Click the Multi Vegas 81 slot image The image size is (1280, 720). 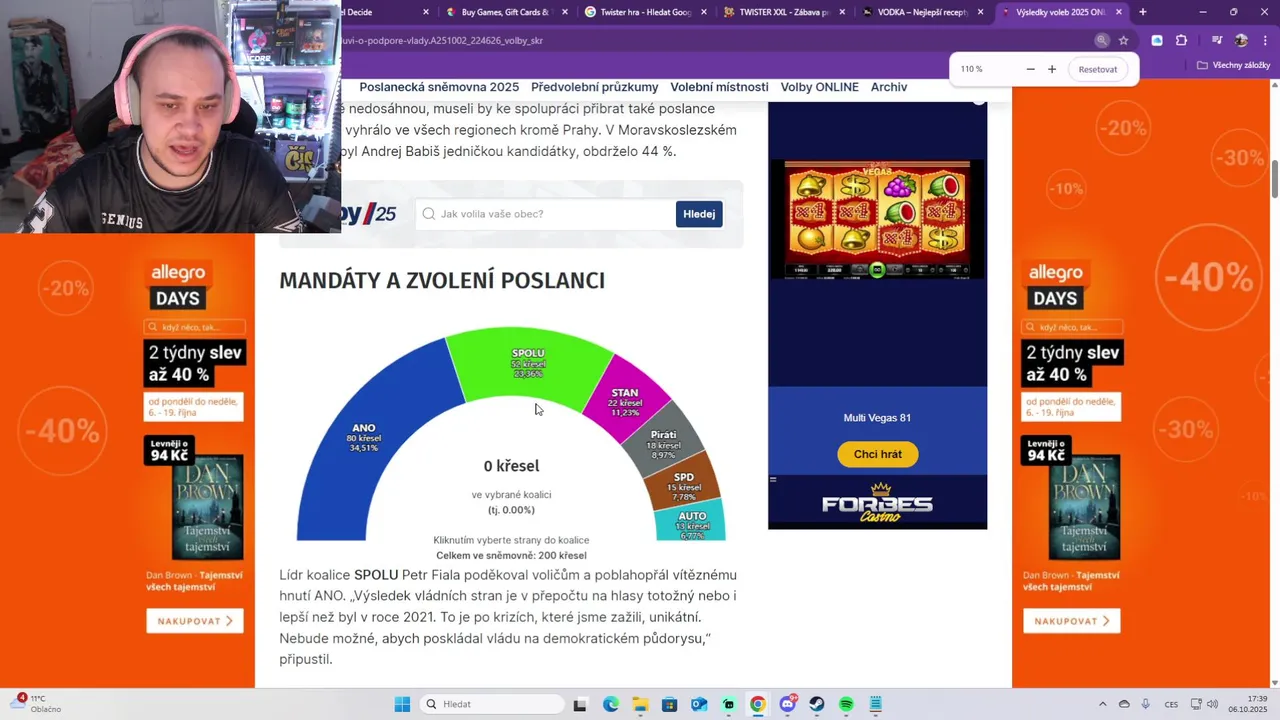click(877, 219)
